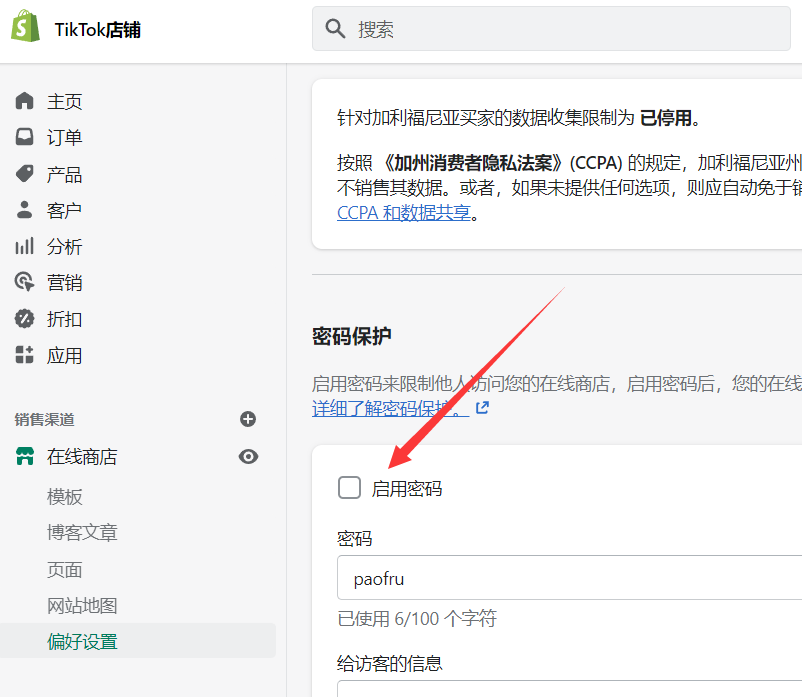This screenshot has width=802, height=697.
Task: Enable the 启用密码 checkbox
Action: pyautogui.click(x=349, y=488)
